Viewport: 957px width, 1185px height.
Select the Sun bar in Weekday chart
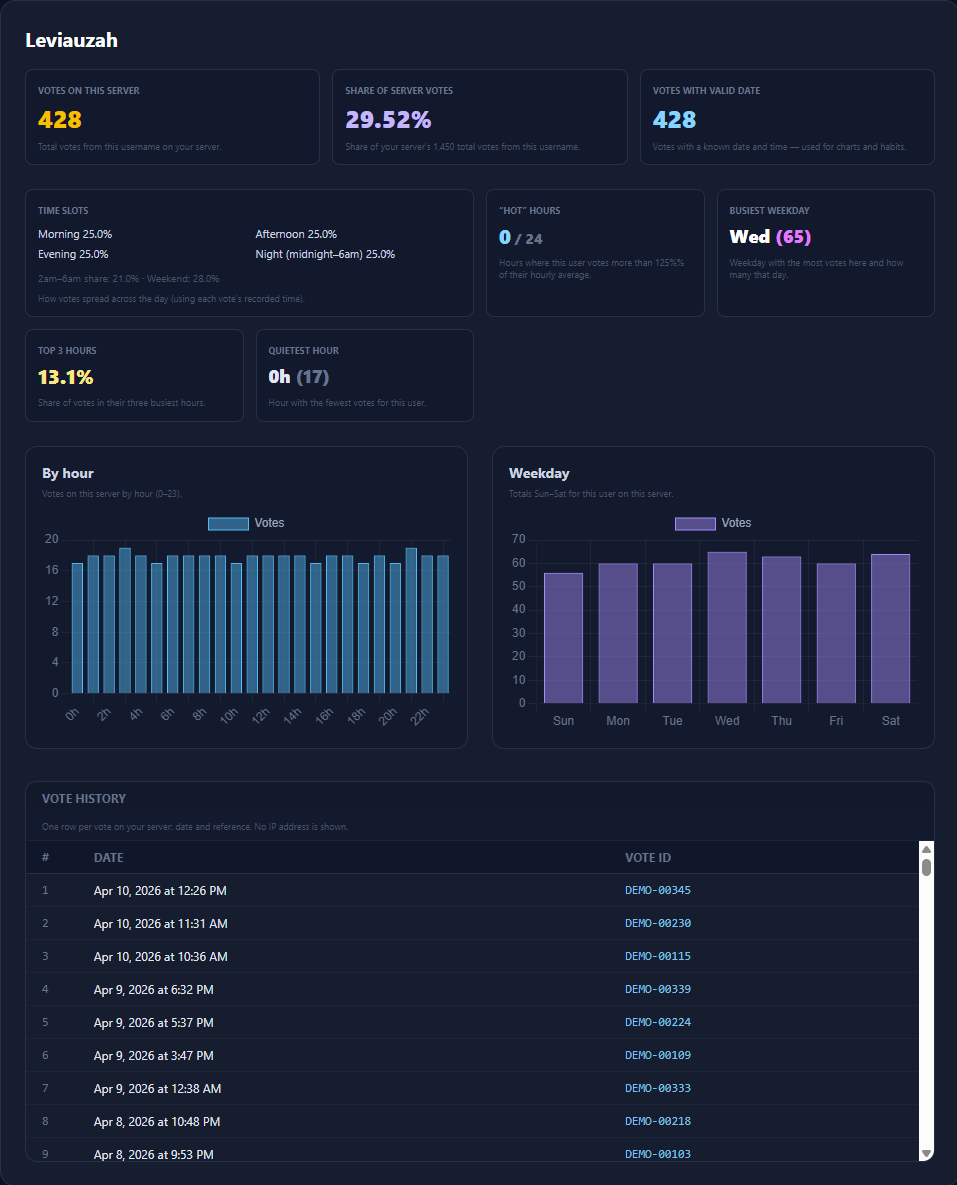563,637
